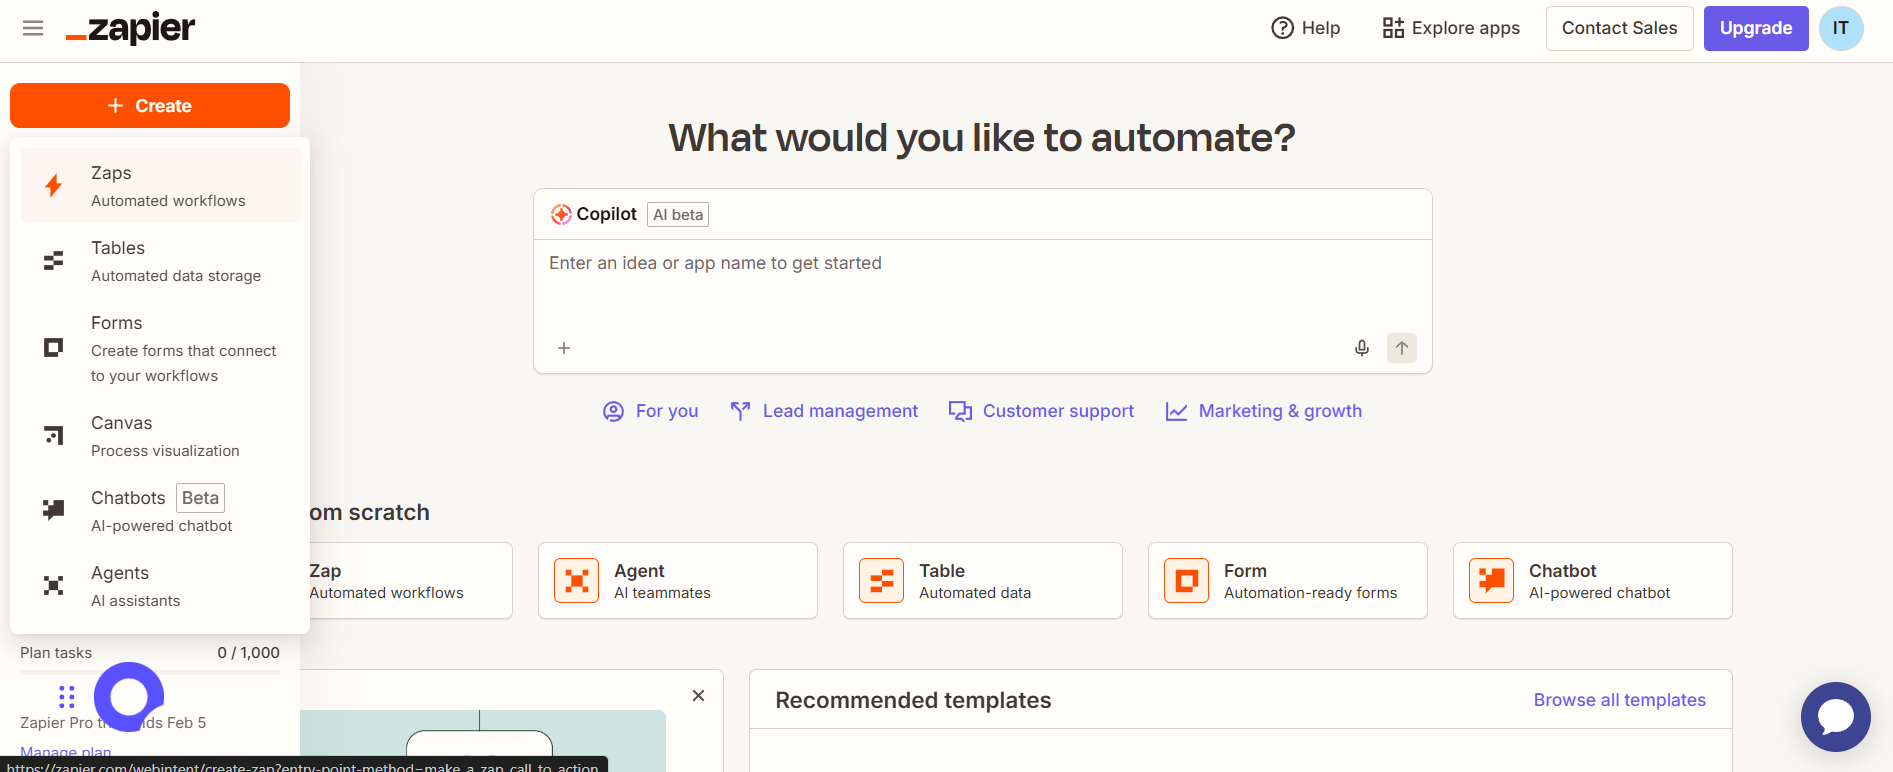Click the Form card orange icon
This screenshot has height=772, width=1893.
(x=1187, y=581)
